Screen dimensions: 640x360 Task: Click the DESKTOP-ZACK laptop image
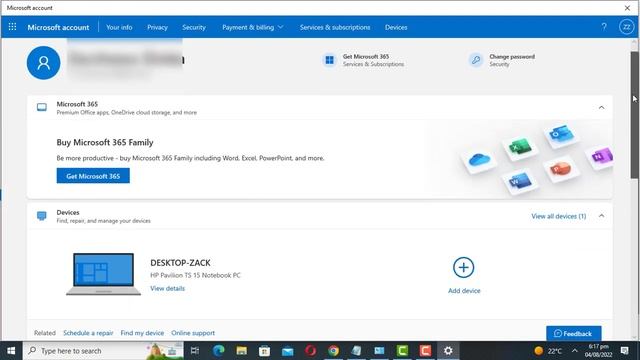click(x=103, y=274)
